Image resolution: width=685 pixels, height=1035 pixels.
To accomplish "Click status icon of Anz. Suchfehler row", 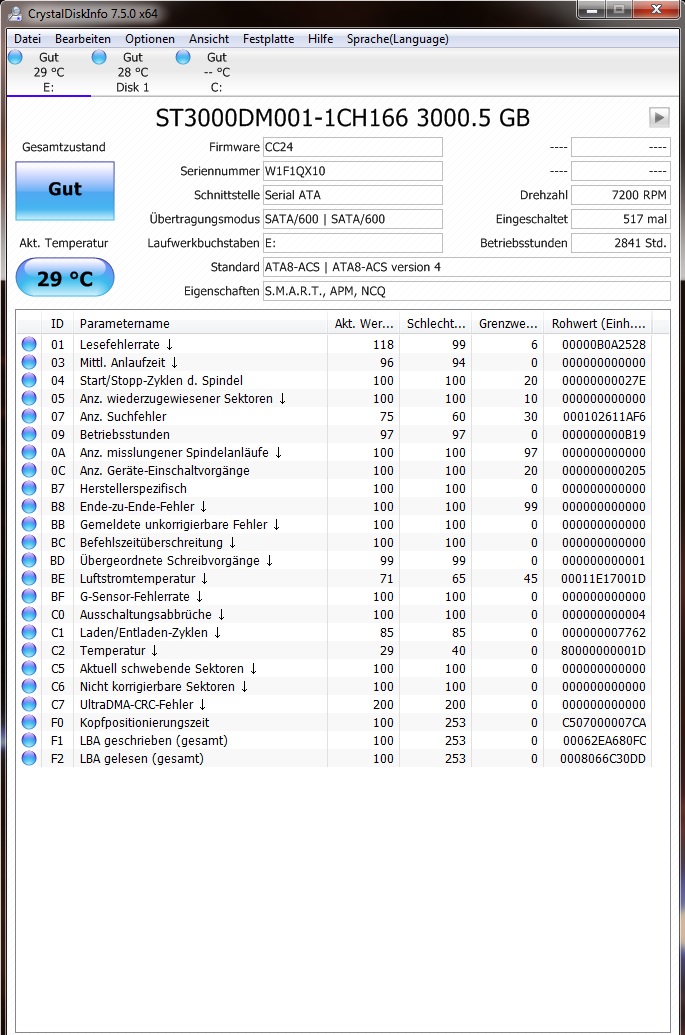I will [x=29, y=417].
